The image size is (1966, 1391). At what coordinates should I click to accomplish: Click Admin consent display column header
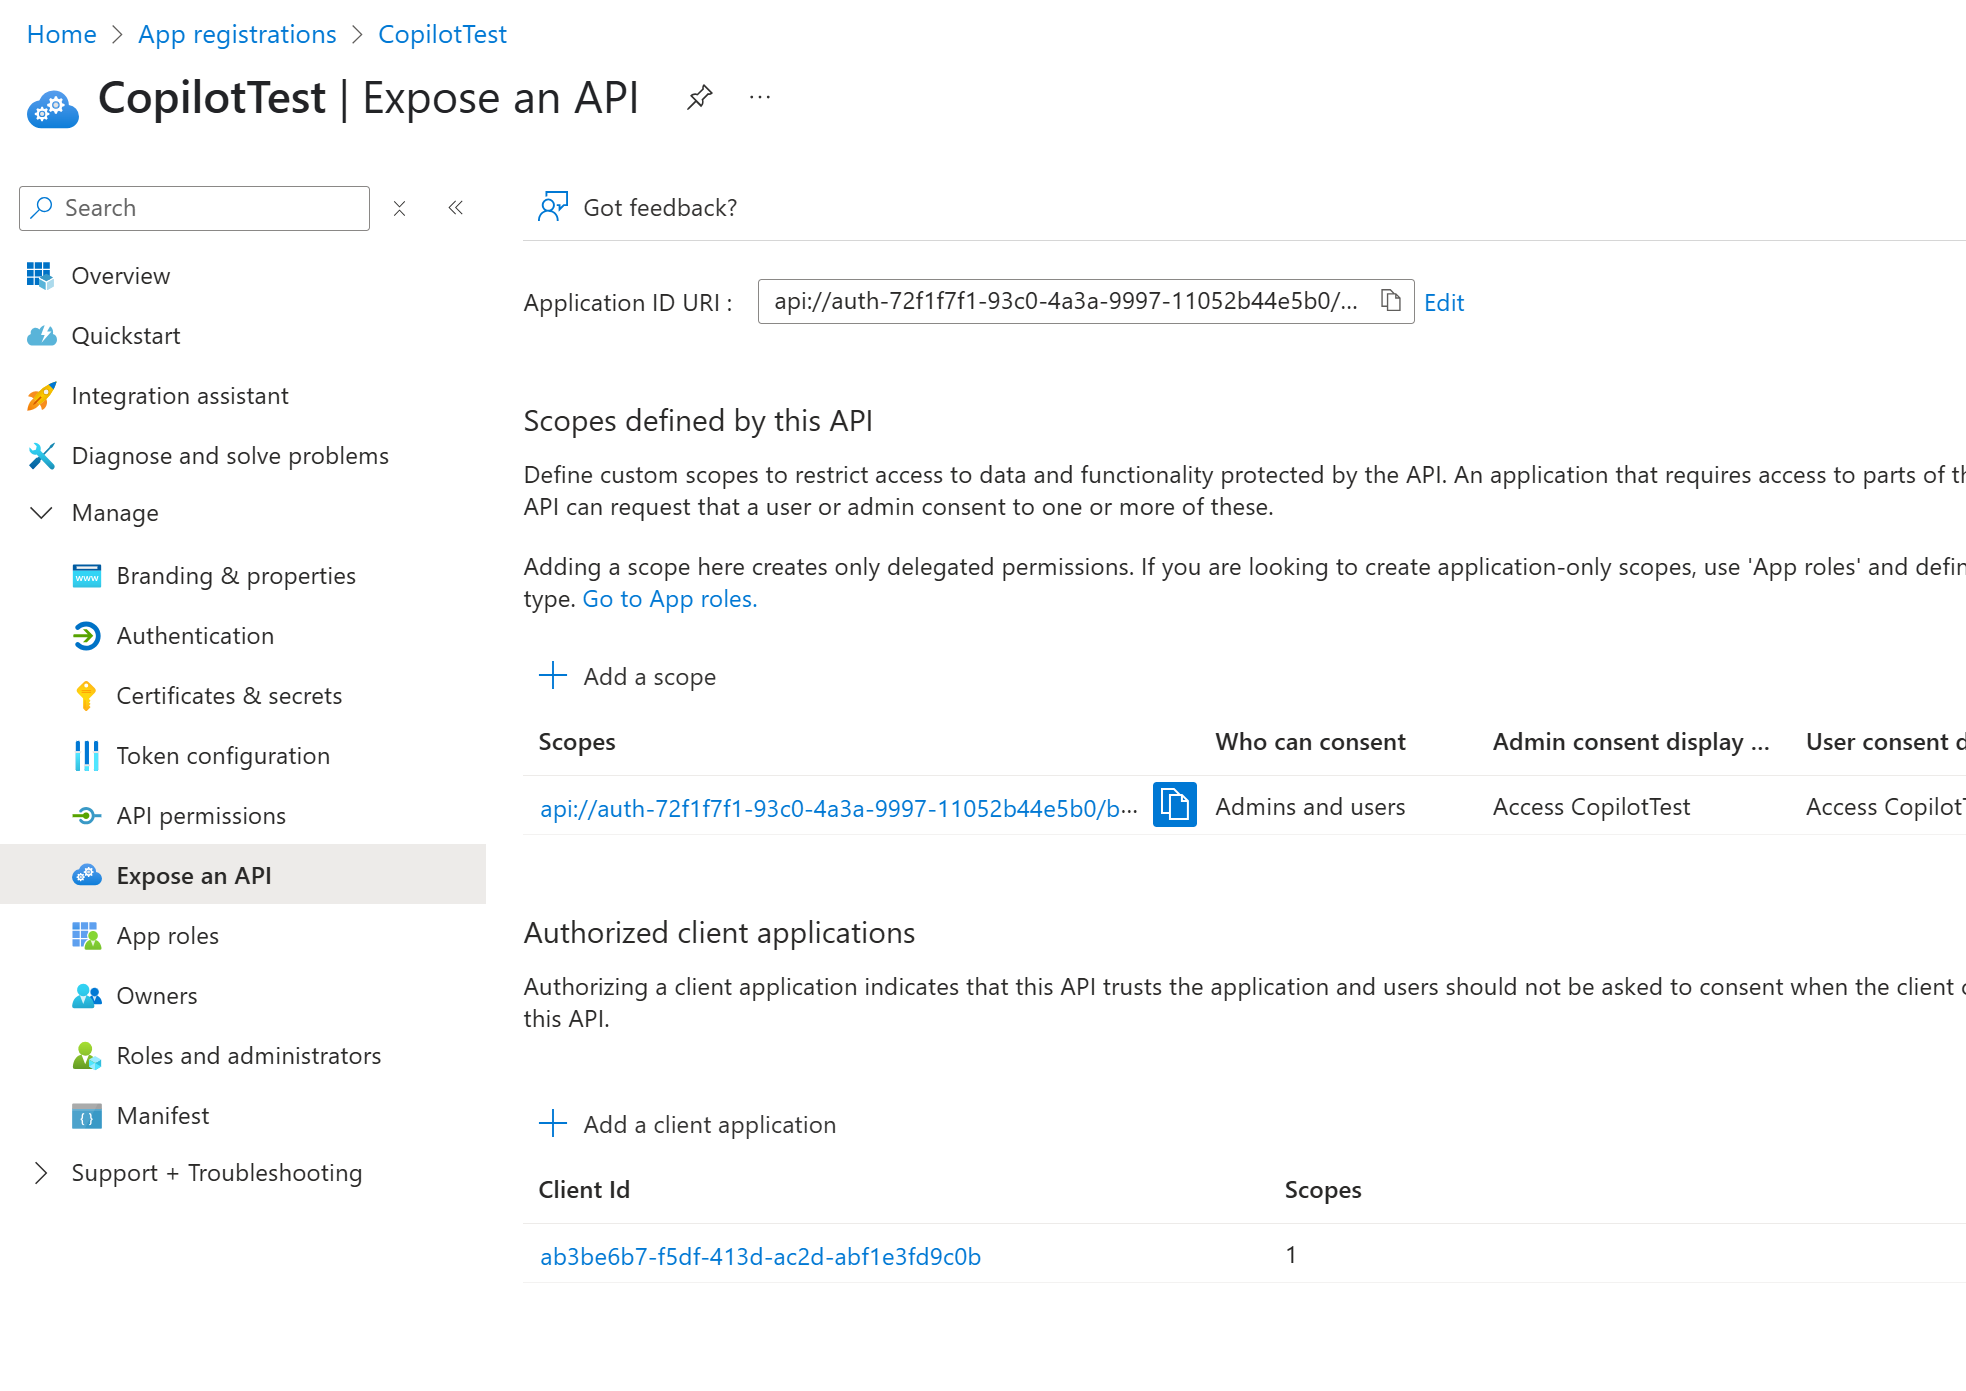[1631, 742]
